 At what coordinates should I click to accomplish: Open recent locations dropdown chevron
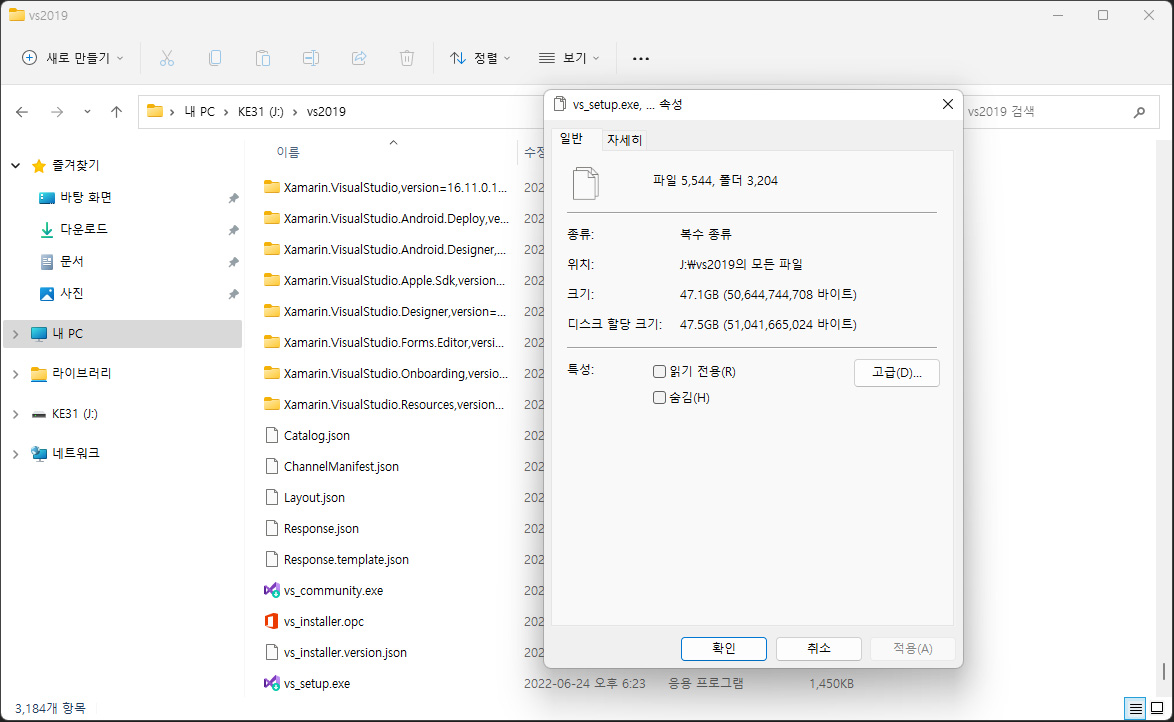88,112
